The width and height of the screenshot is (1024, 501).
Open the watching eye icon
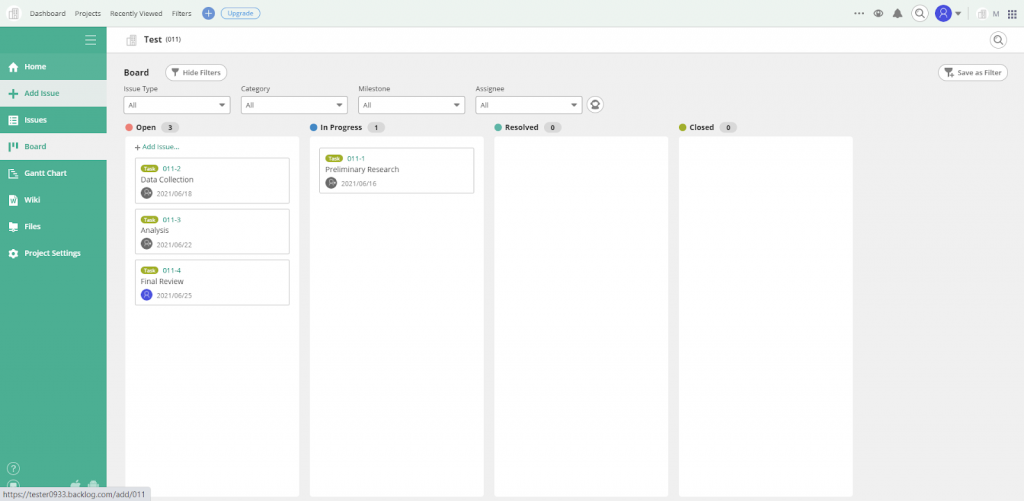point(878,13)
